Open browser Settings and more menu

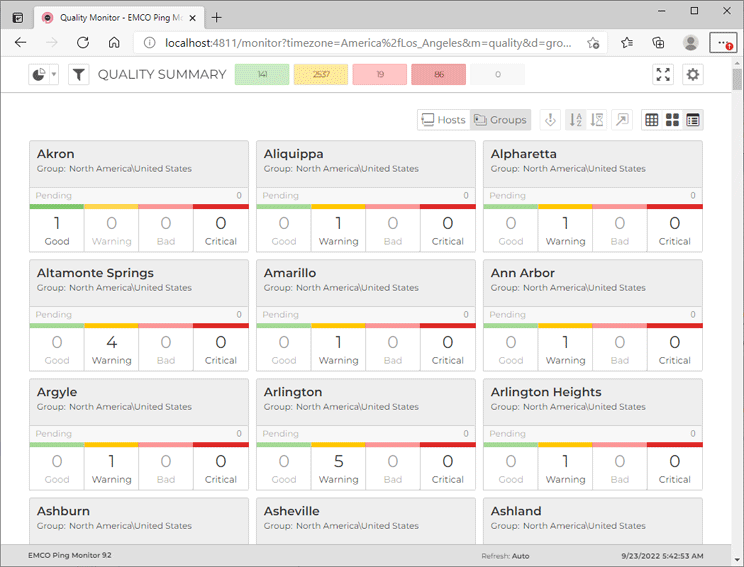coord(722,43)
